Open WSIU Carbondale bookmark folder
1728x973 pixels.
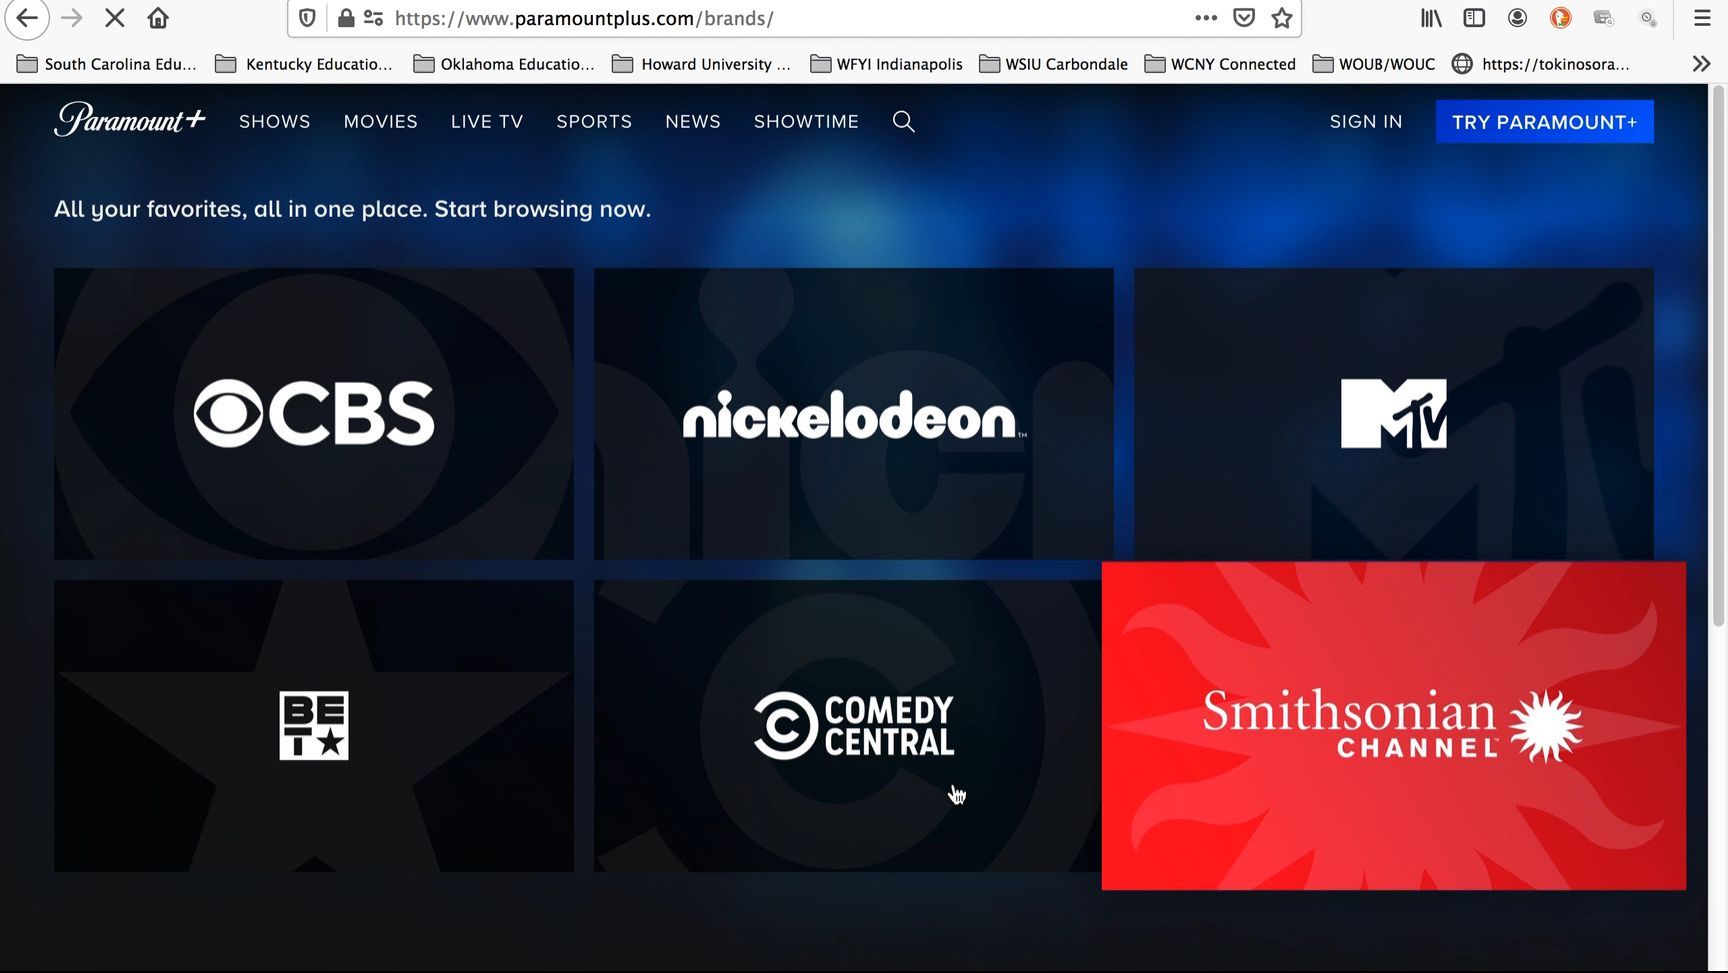point(1053,64)
